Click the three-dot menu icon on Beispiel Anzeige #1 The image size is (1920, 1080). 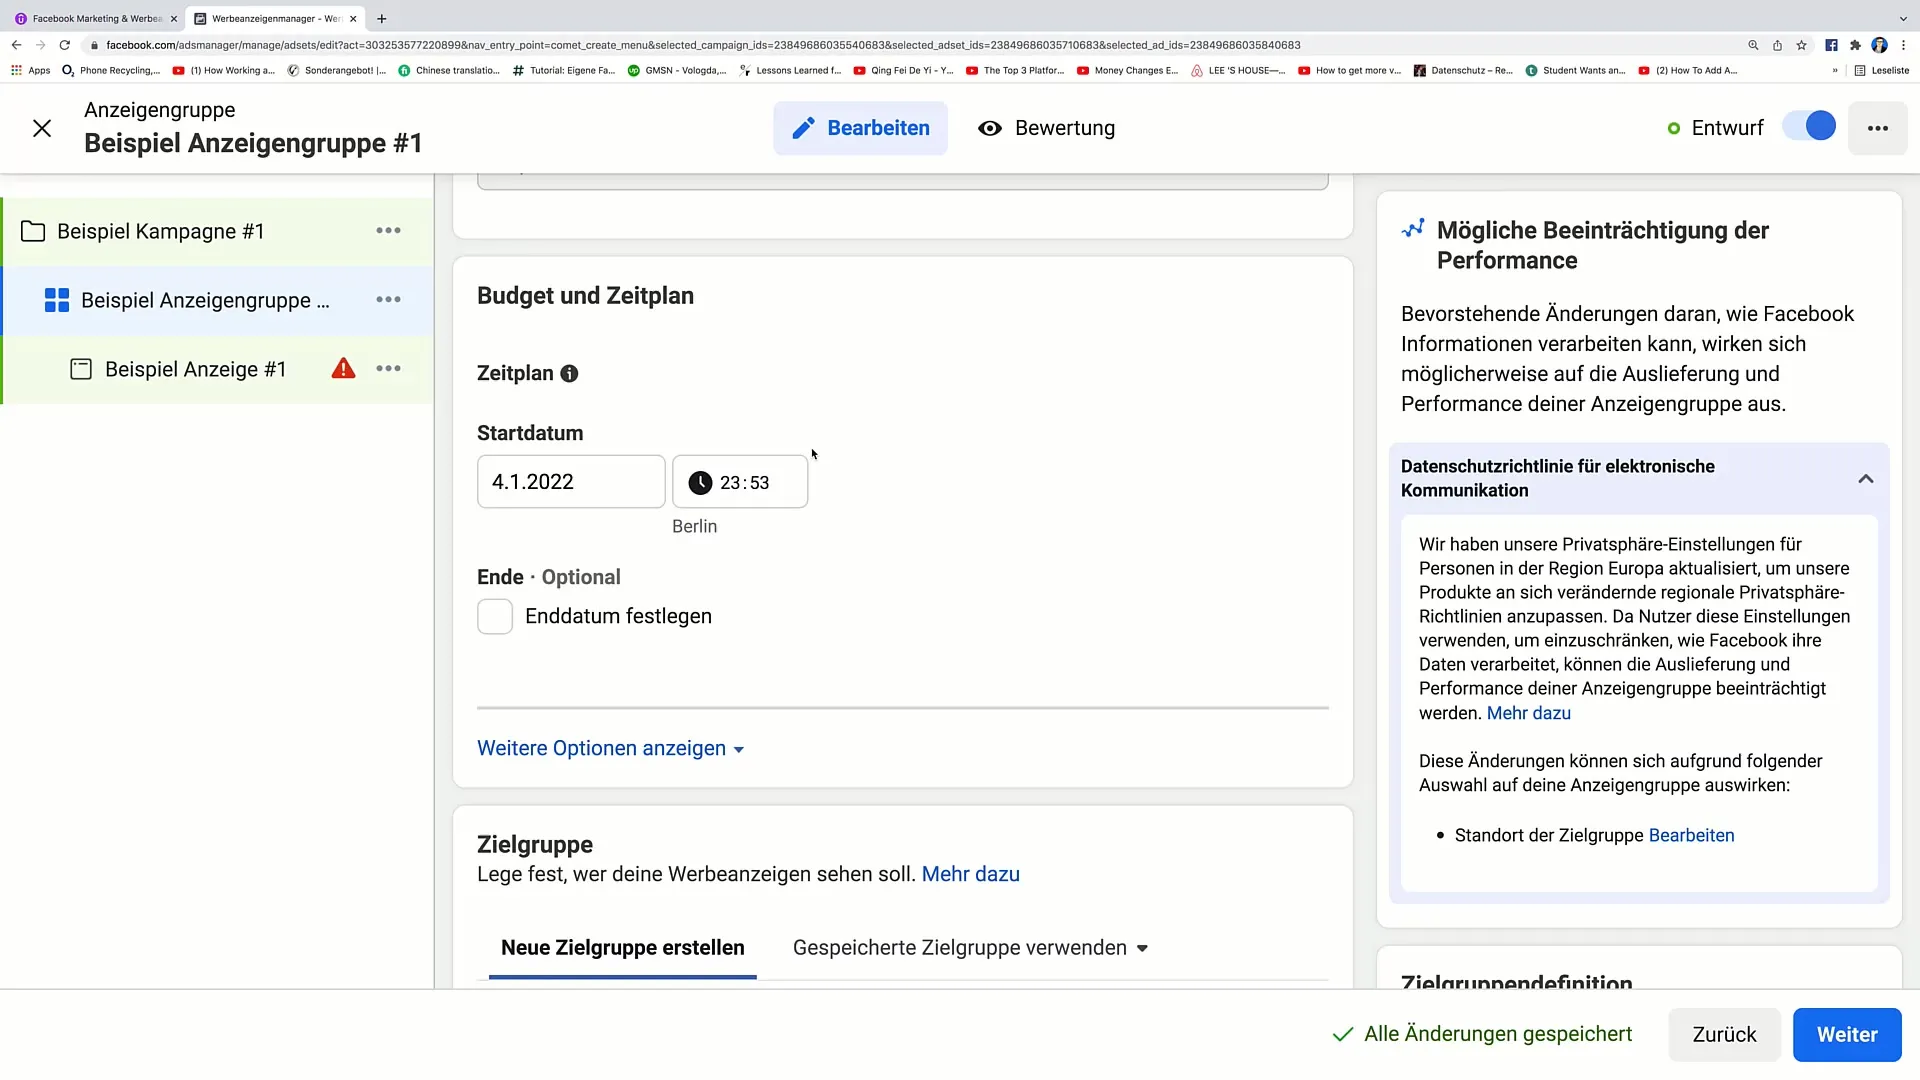click(388, 369)
